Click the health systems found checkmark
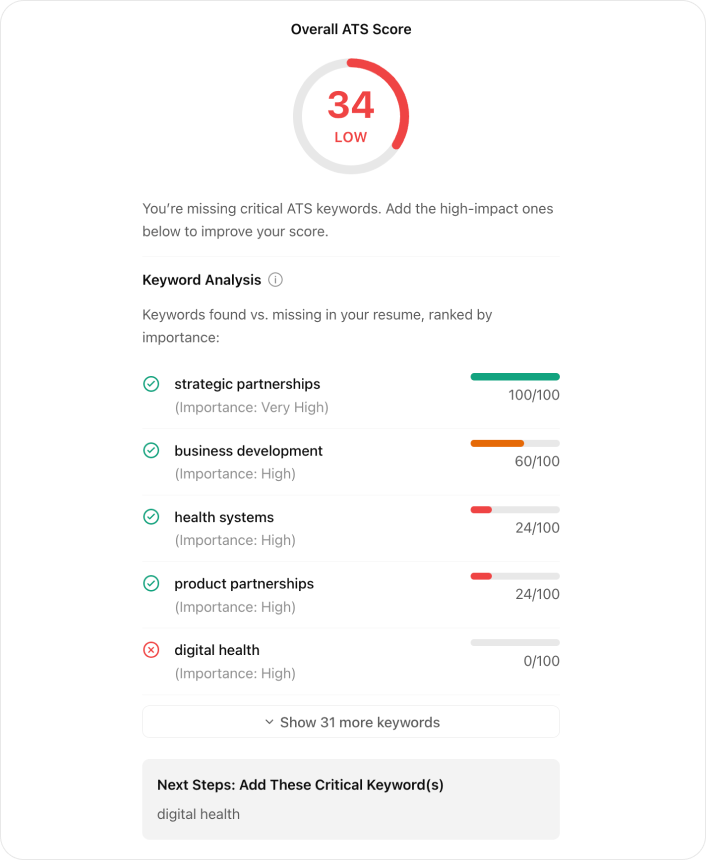Screen dimensions: 706x860 151,517
